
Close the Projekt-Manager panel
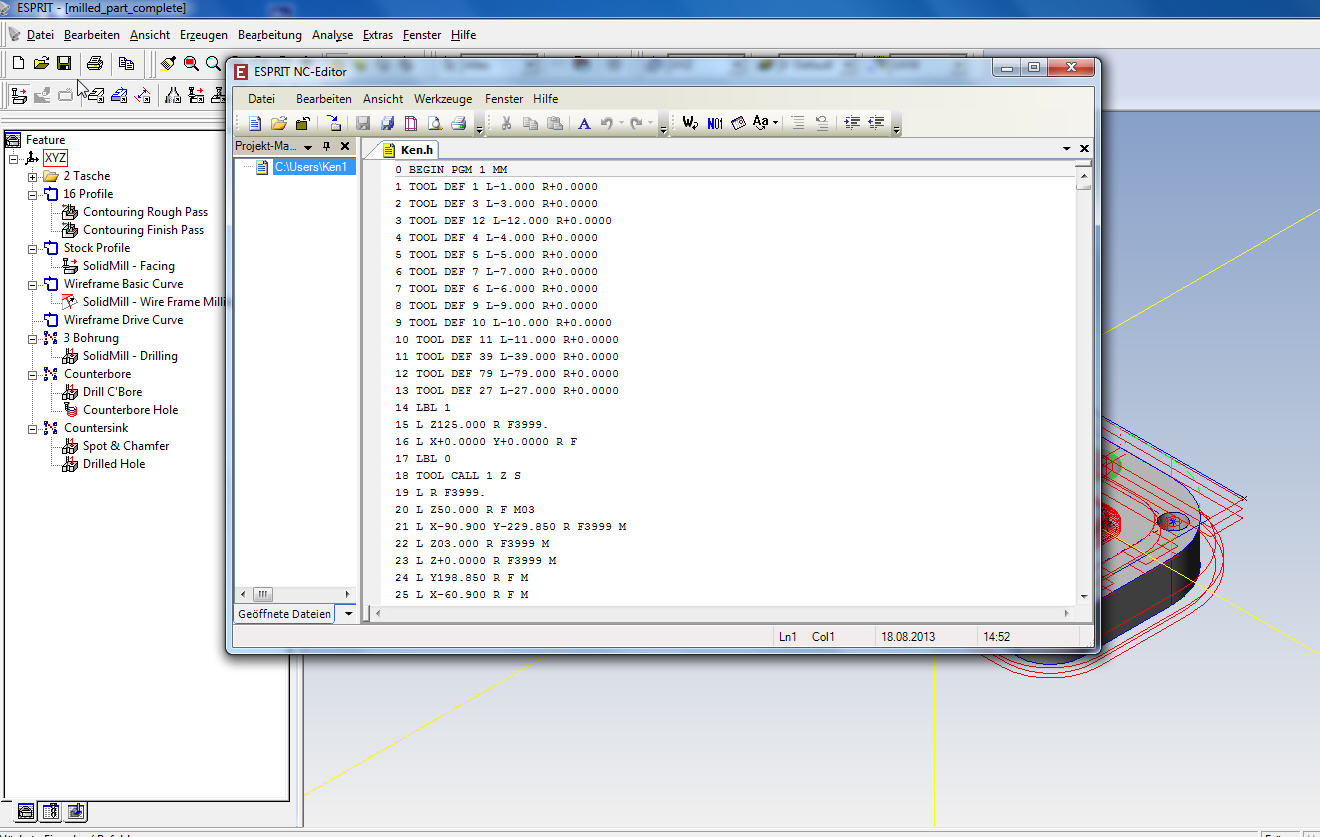[344, 146]
